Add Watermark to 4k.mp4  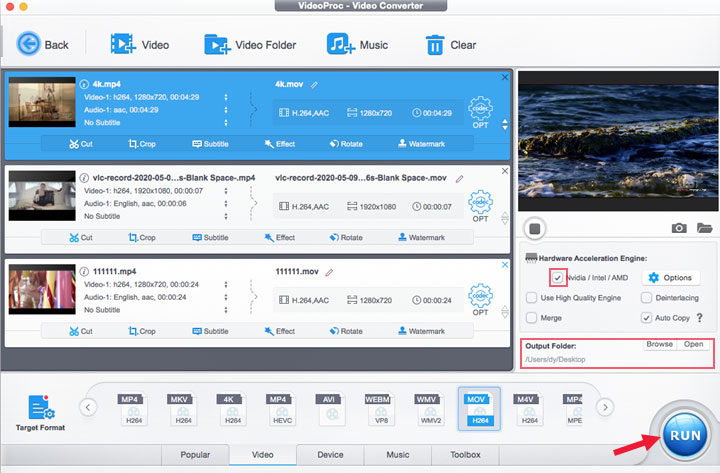(x=422, y=144)
